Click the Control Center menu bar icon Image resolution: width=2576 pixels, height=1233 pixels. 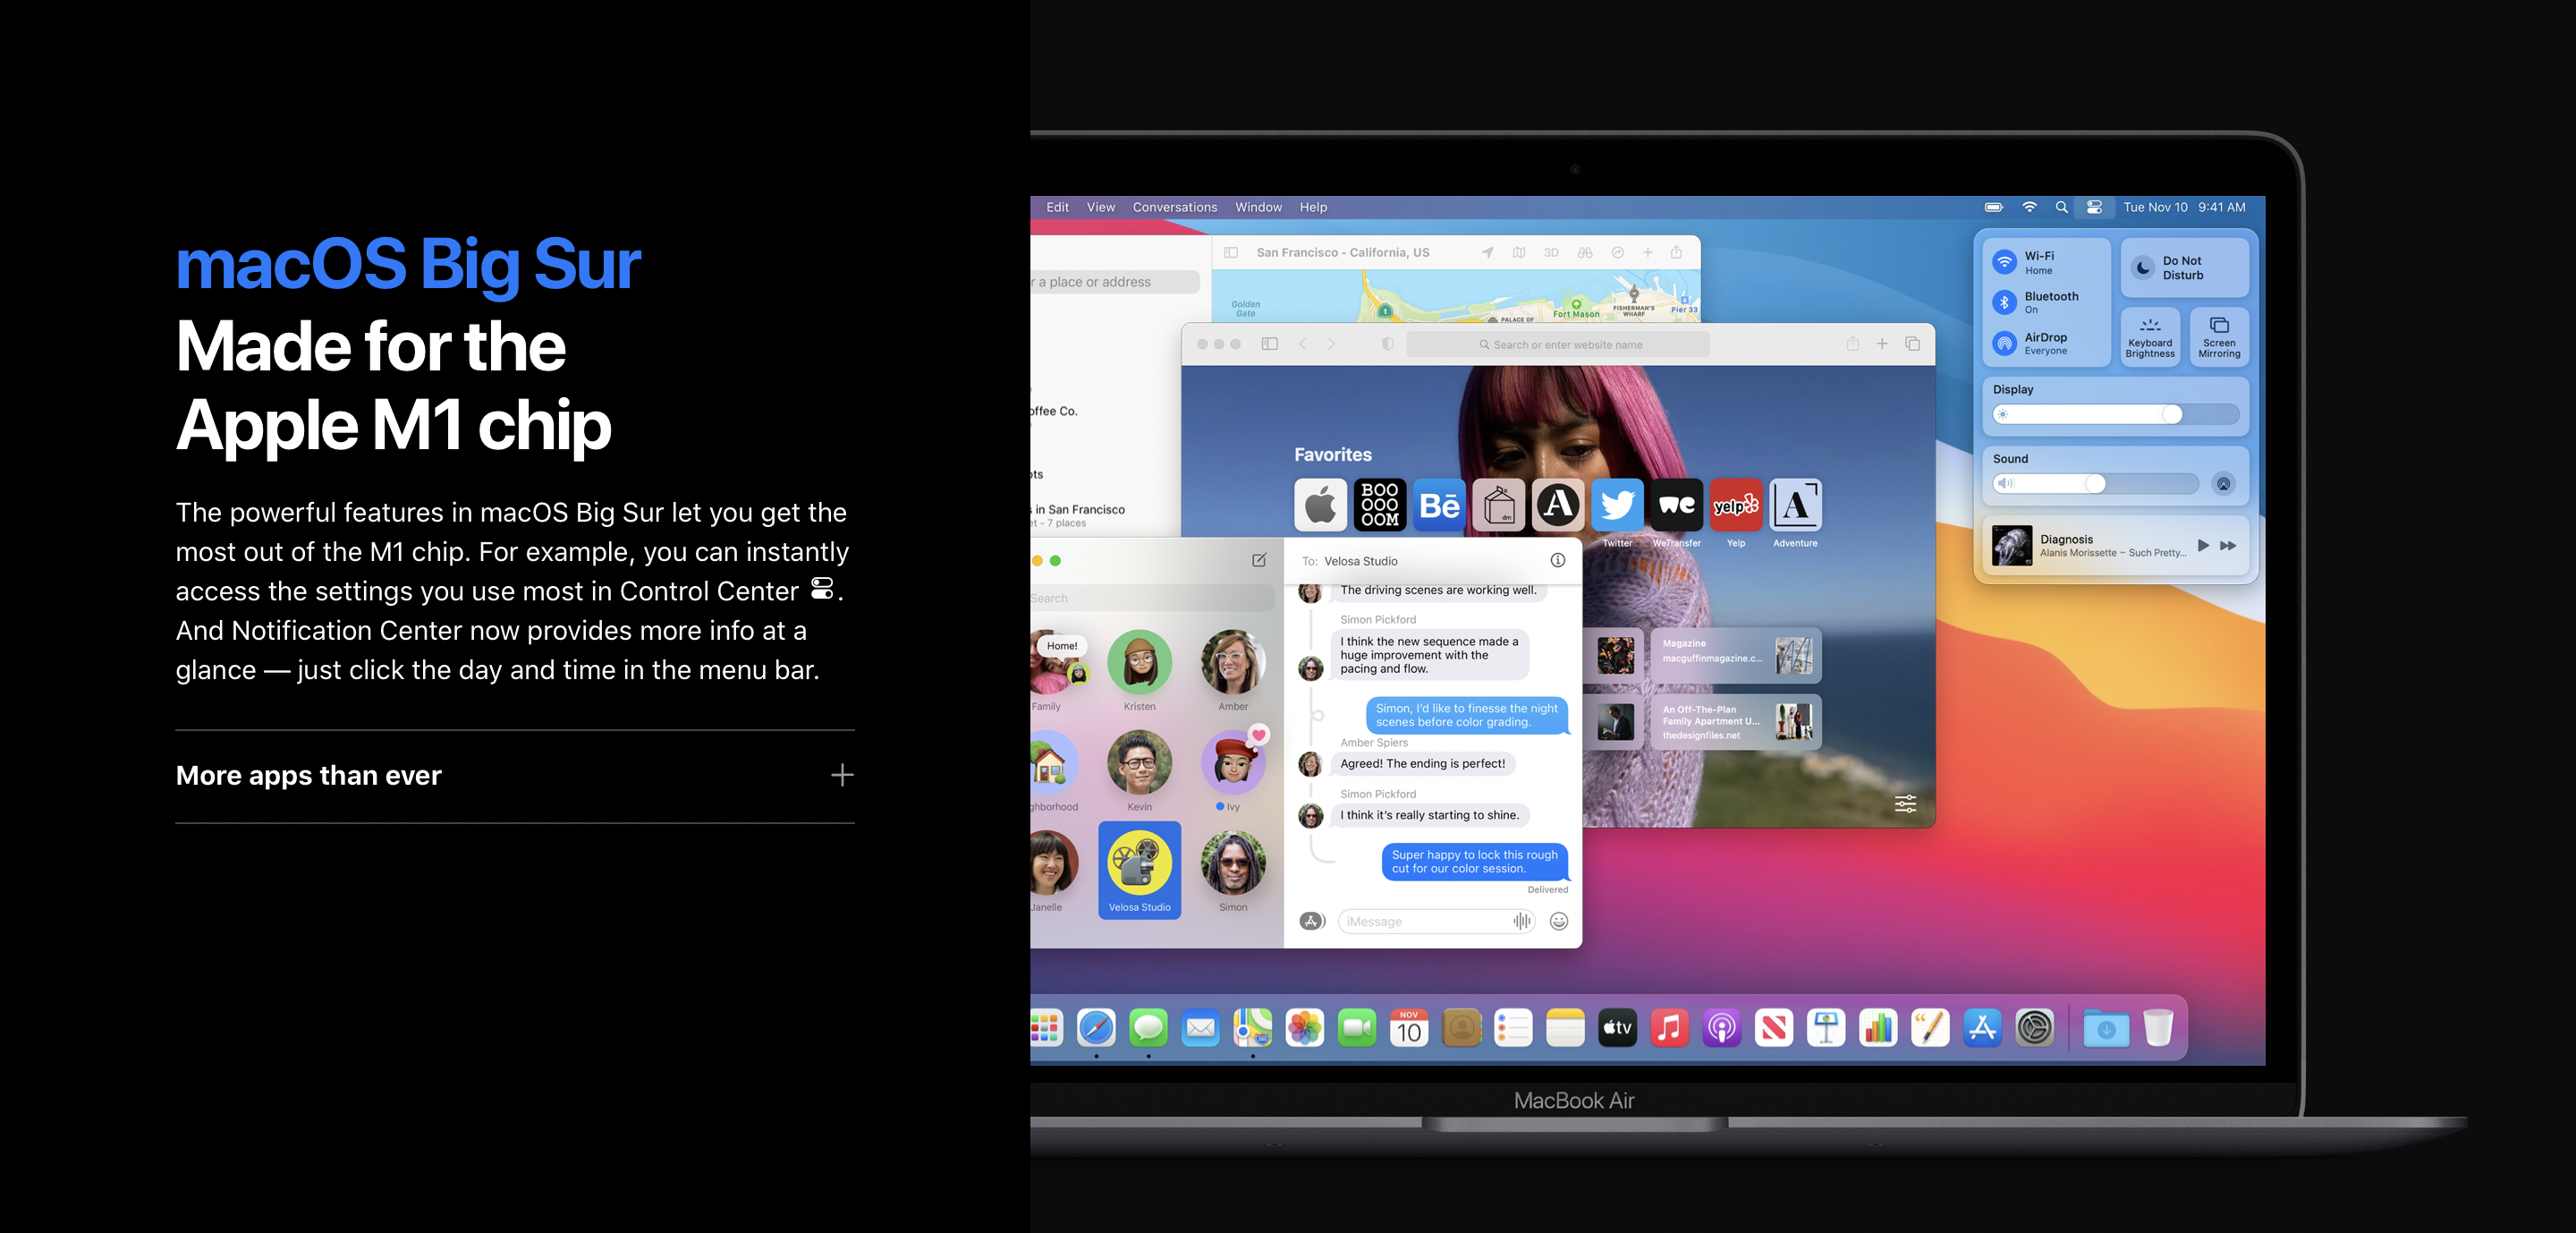coord(2094,207)
